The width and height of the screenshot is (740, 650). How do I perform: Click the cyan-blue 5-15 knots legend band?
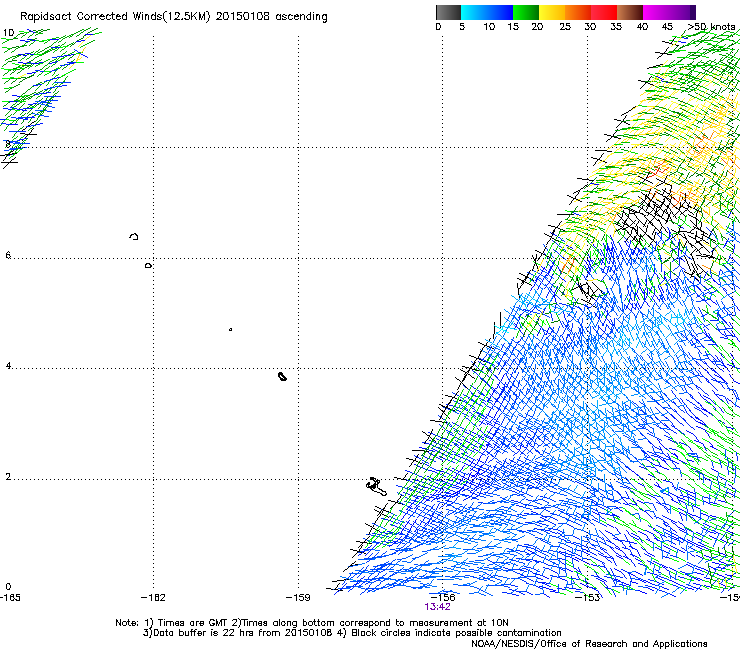tap(487, 12)
